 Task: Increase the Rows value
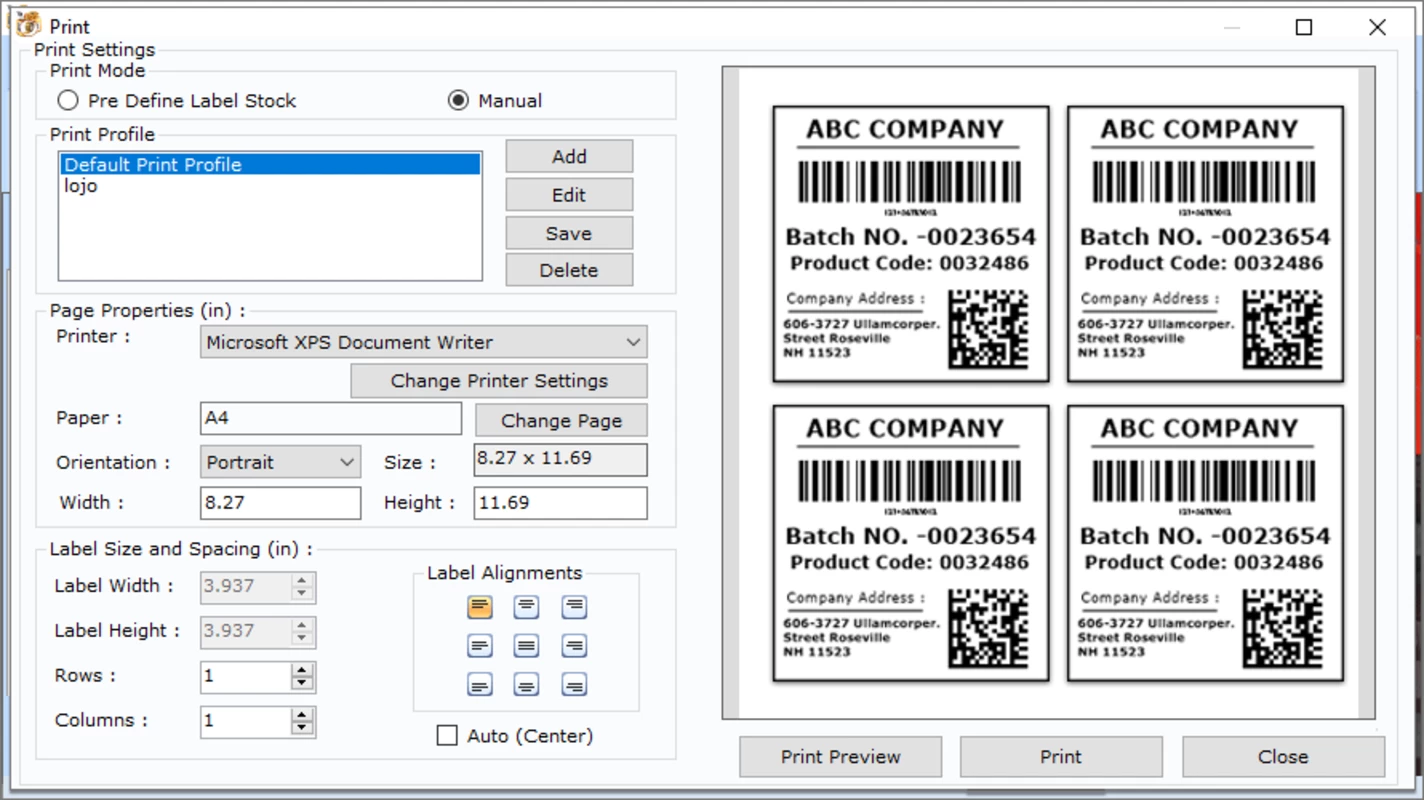[x=302, y=670]
